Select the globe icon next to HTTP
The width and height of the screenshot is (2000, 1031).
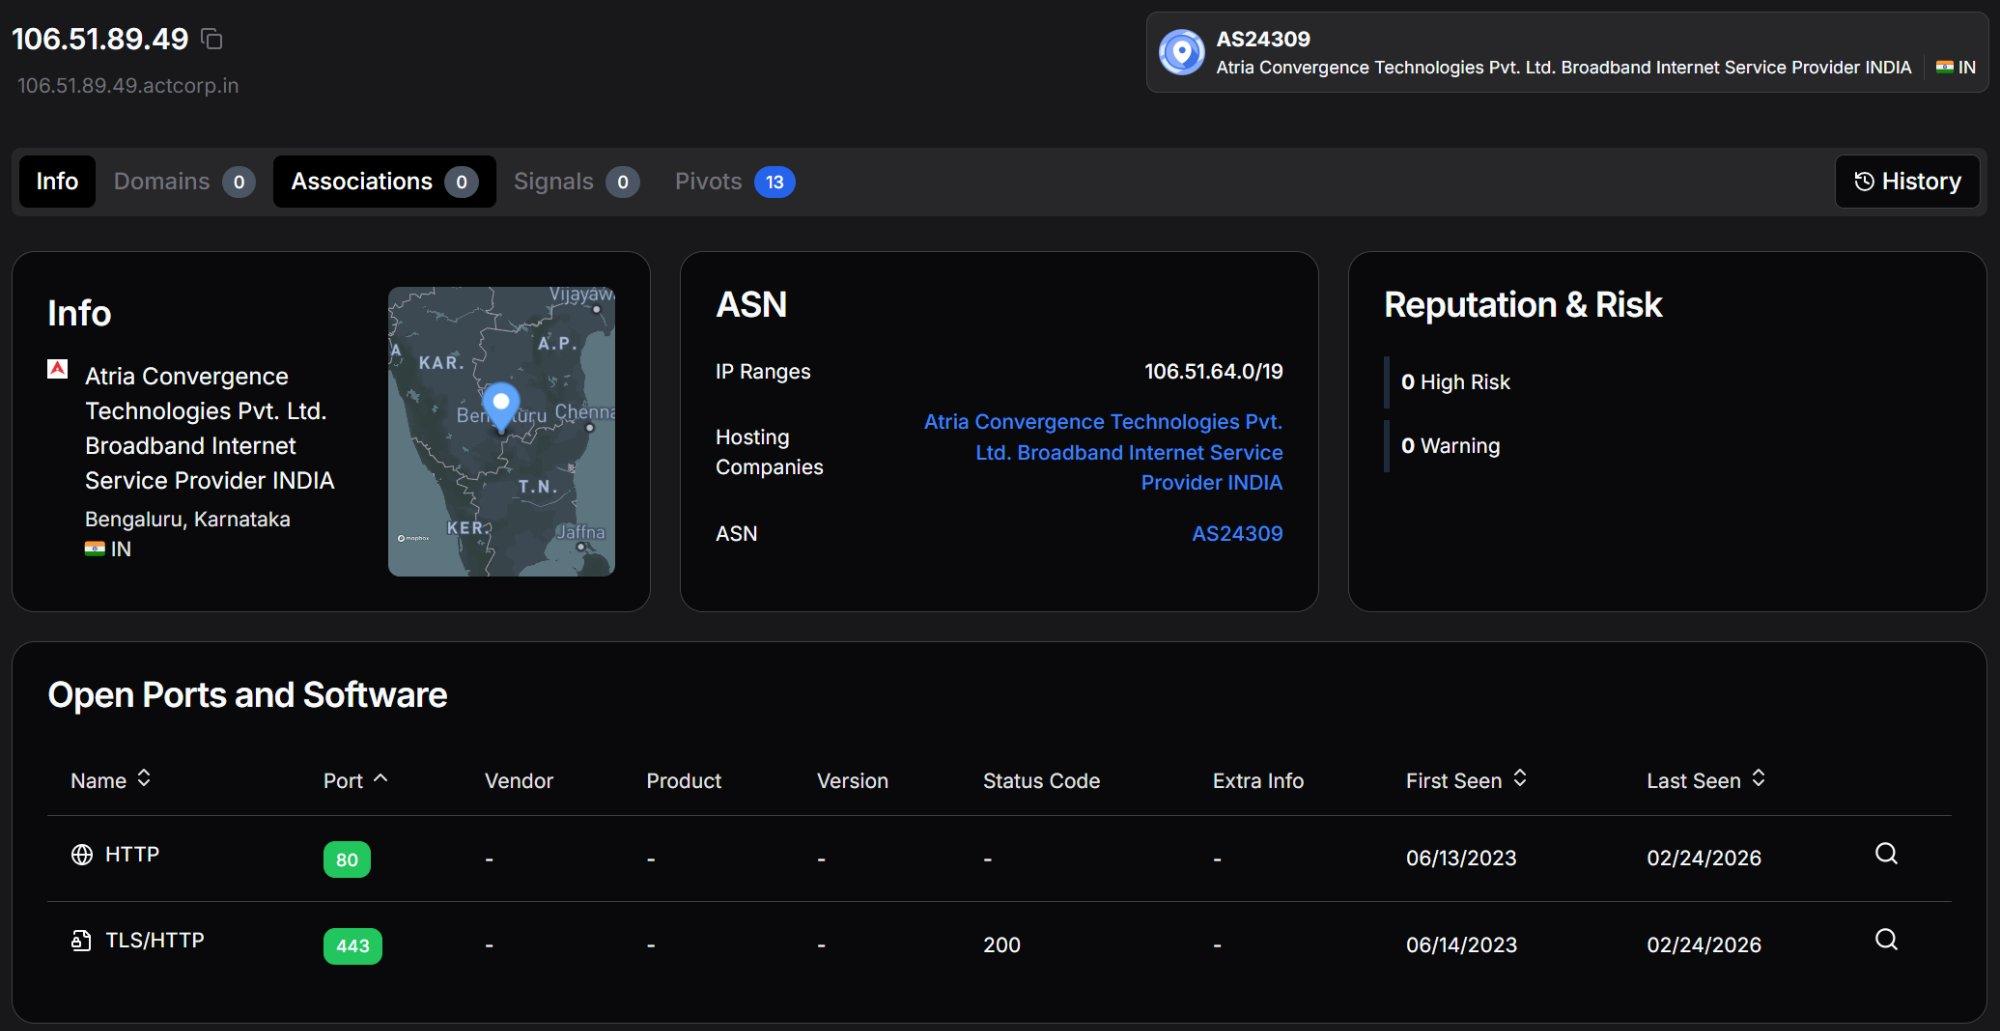tap(82, 854)
